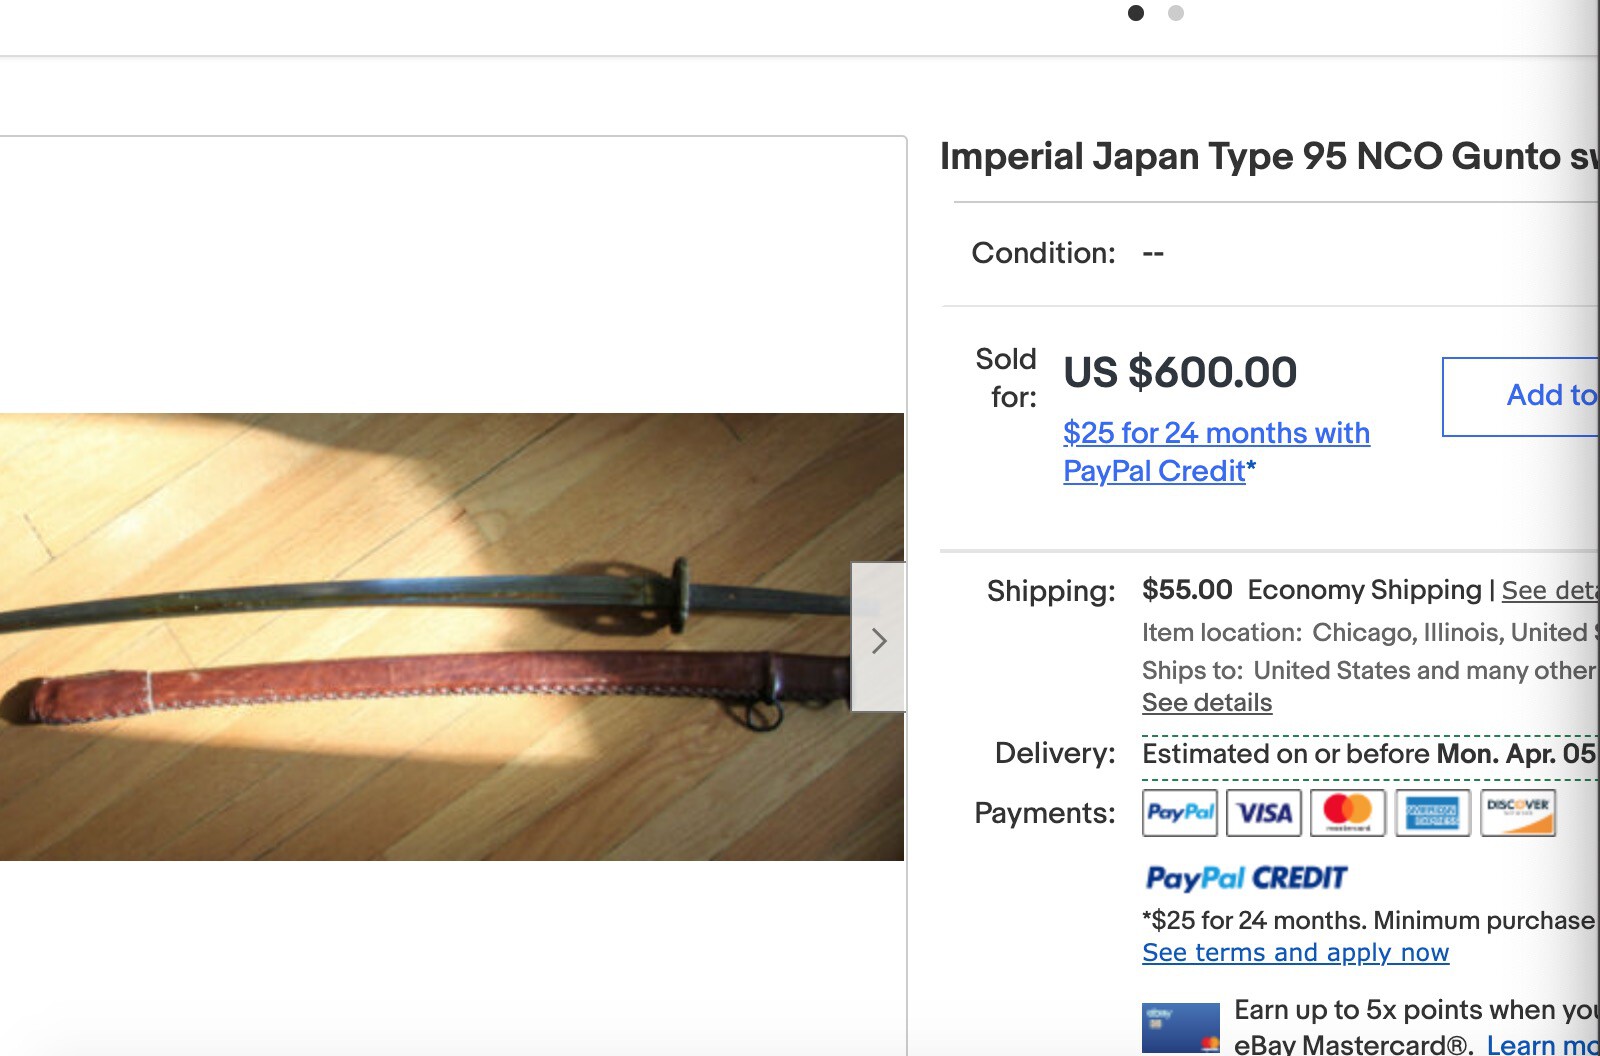This screenshot has height=1056, width=1600.
Task: Click the PayPal Credit logo
Action: [1246, 878]
